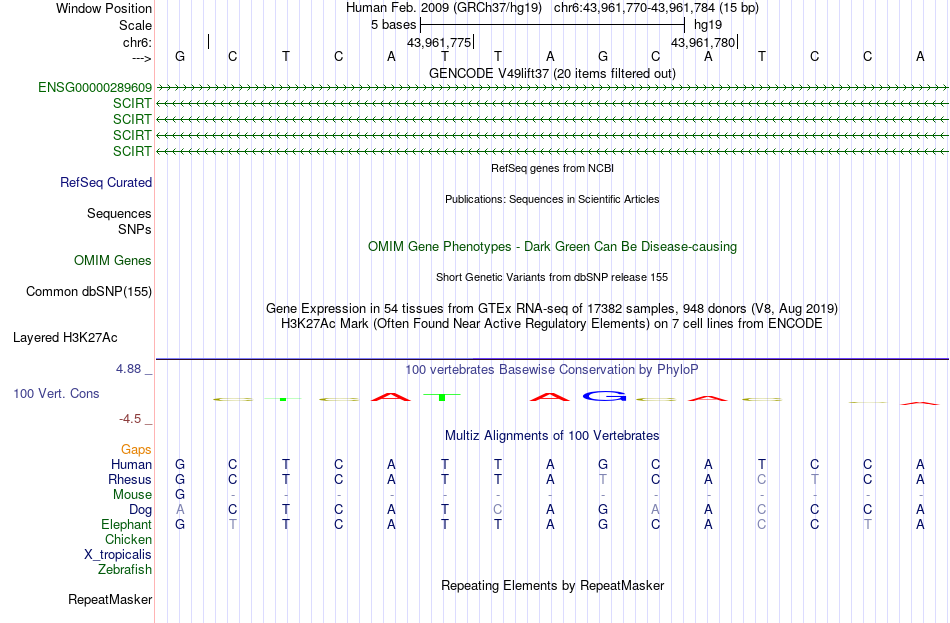Click the RepeatMasker track label
Screen dimensions: 950x623
[x=110, y=599]
